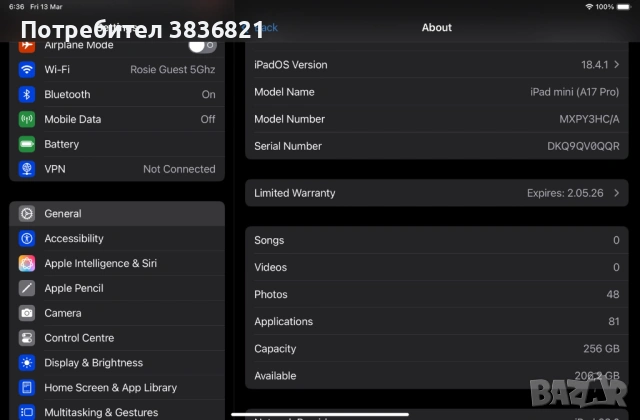This screenshot has width=640, height=420.
Task: Tap the Songs row label
Action: pos(269,240)
